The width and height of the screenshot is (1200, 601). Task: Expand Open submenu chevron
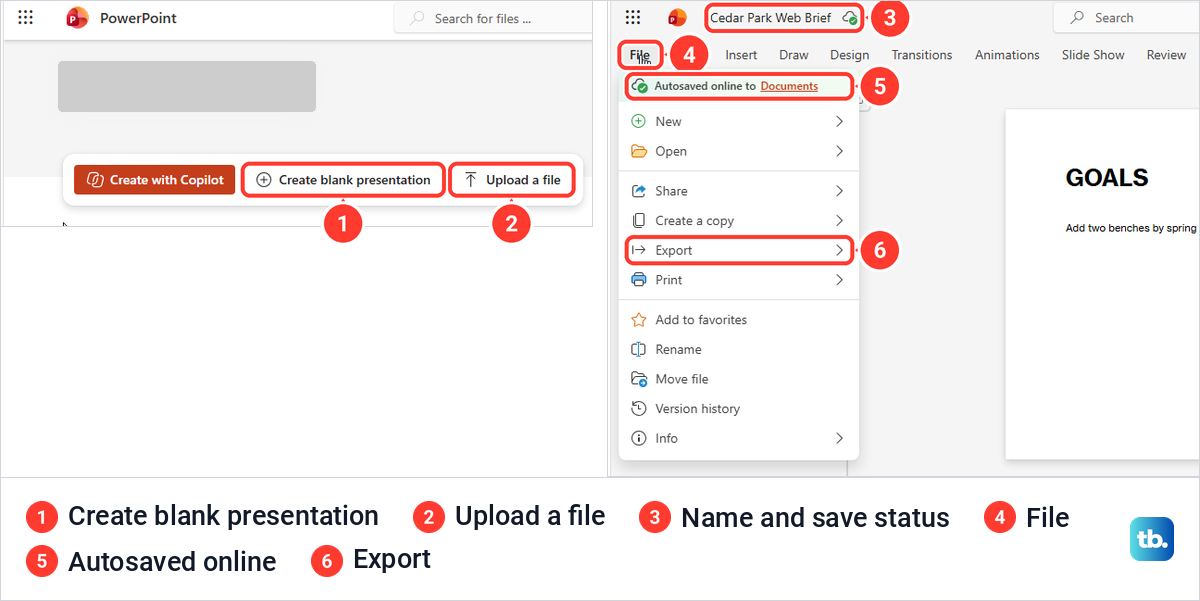click(x=839, y=151)
